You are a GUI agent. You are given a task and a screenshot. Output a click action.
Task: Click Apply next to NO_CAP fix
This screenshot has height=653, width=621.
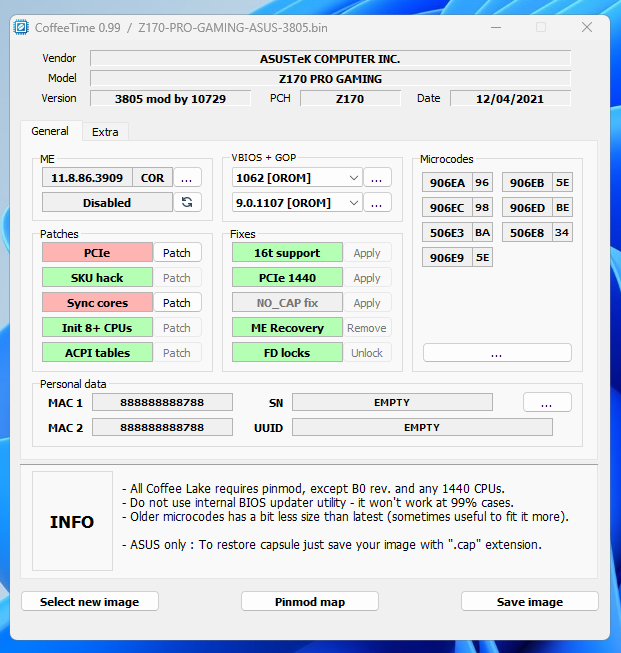[x=367, y=303]
